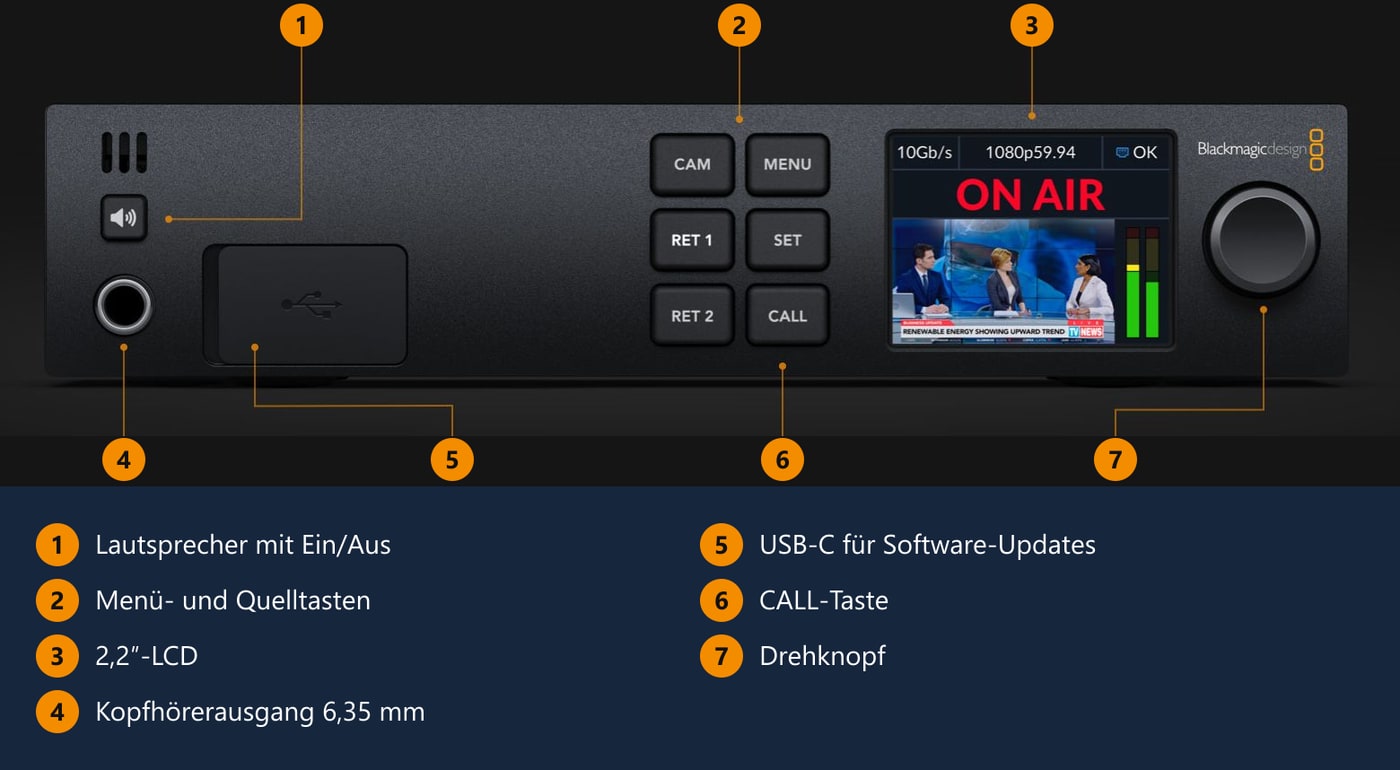Click 'CALL-Taste' legend text
This screenshot has height=770, width=1400.
824,600
